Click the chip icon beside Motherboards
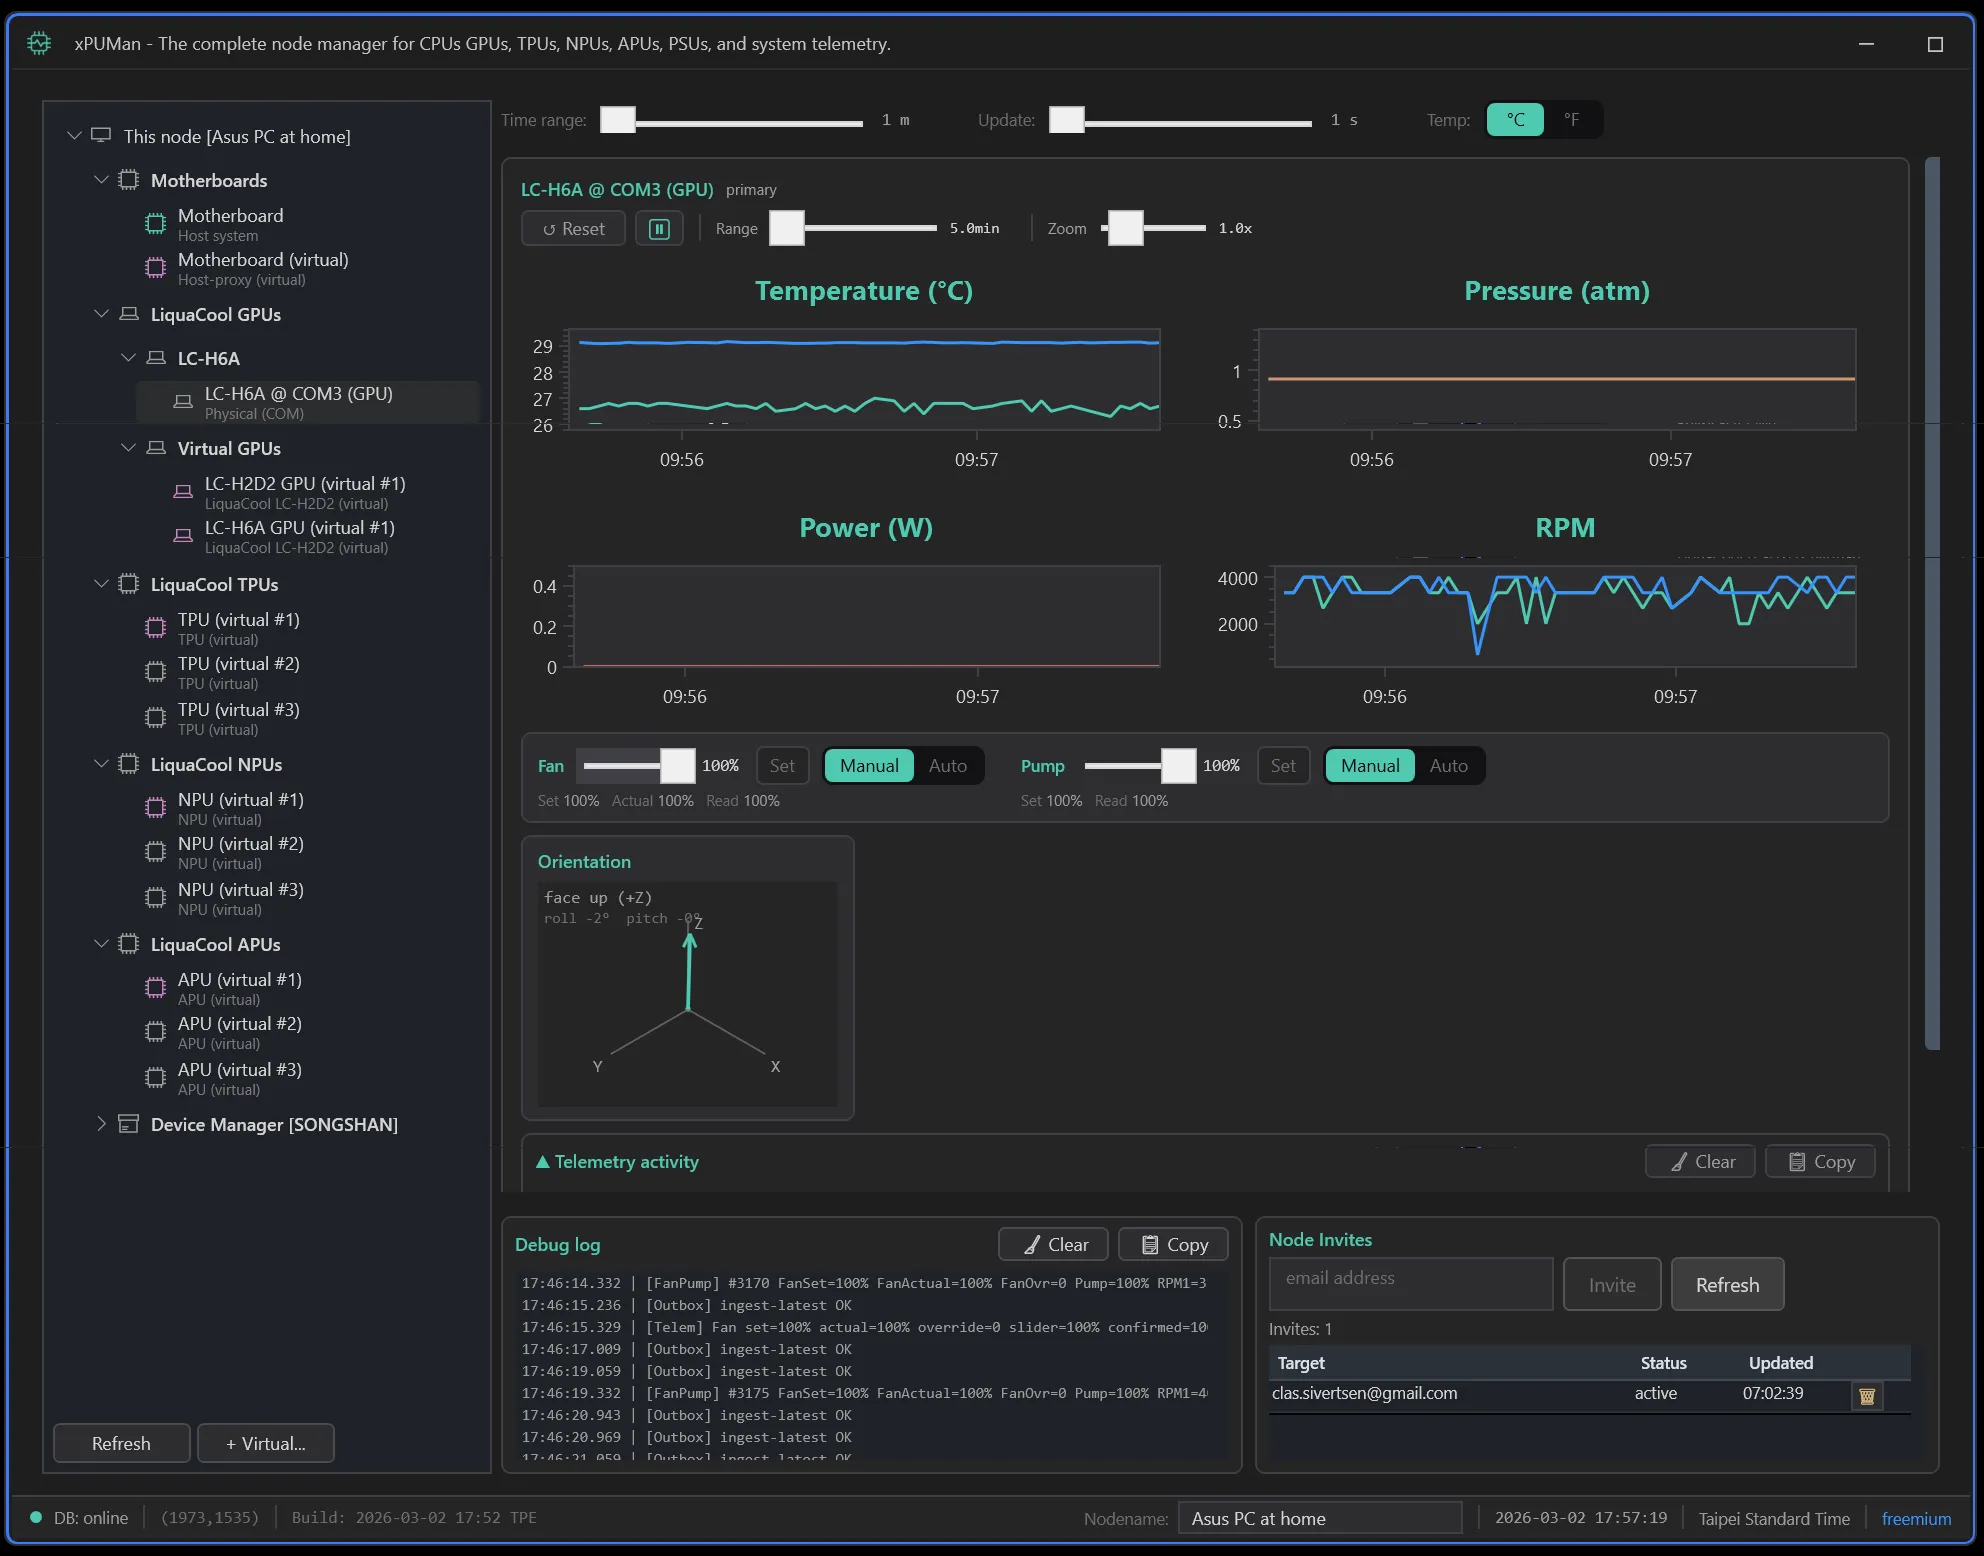Screen dimensions: 1984x1556 pyautogui.click(x=128, y=179)
